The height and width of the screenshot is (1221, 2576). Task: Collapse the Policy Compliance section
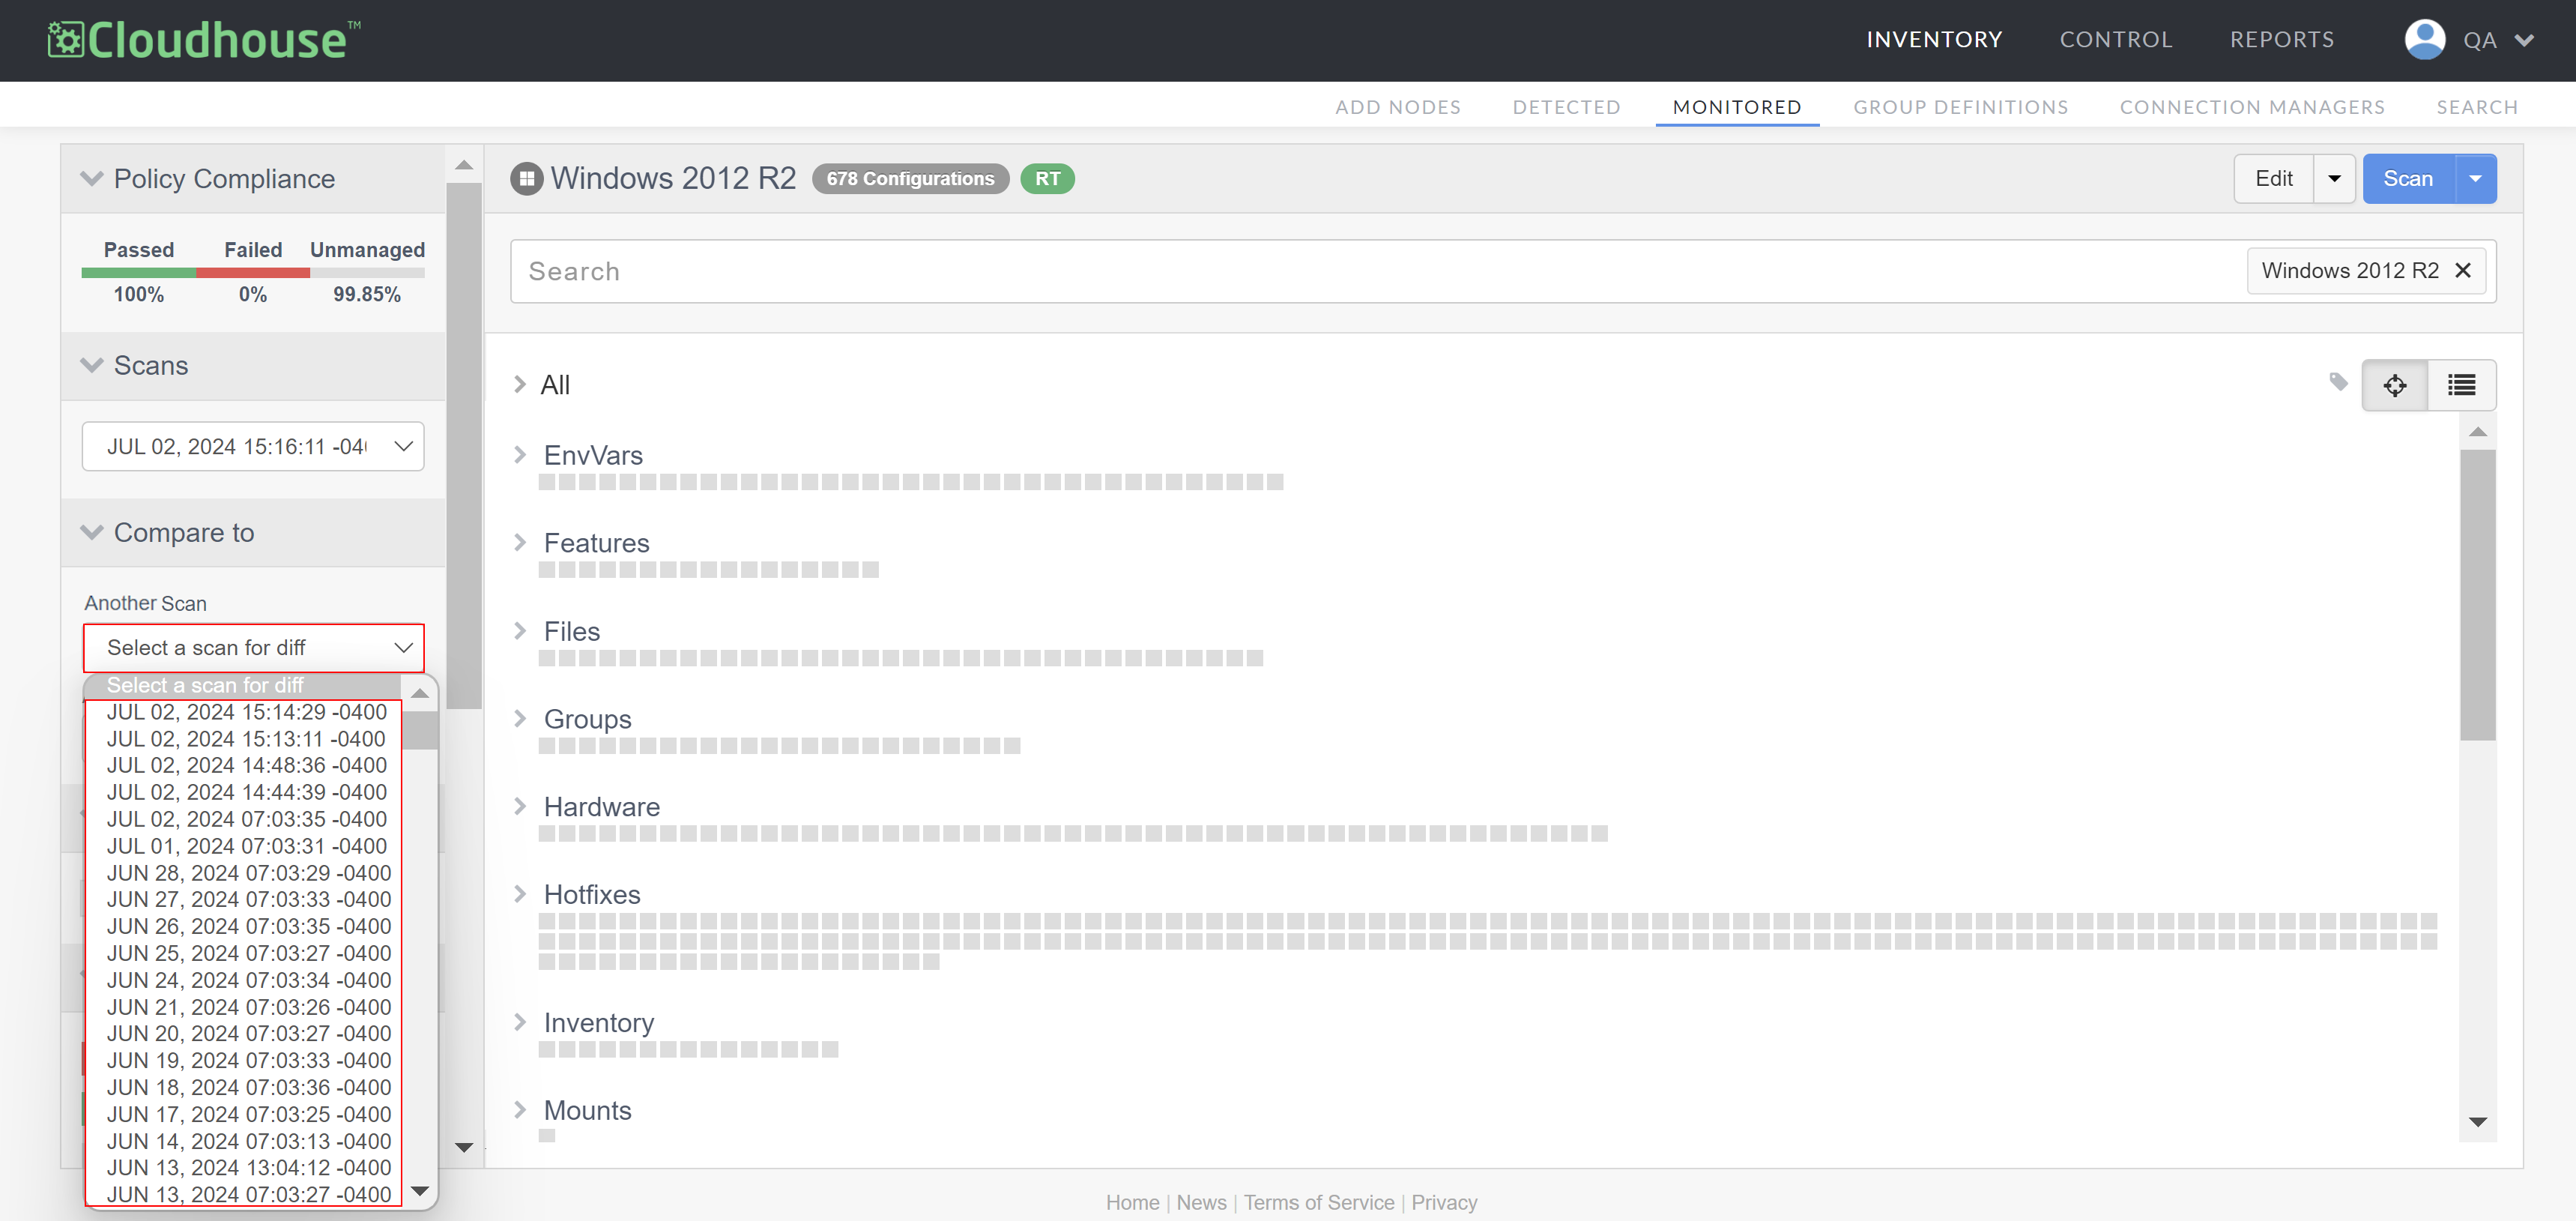92,179
